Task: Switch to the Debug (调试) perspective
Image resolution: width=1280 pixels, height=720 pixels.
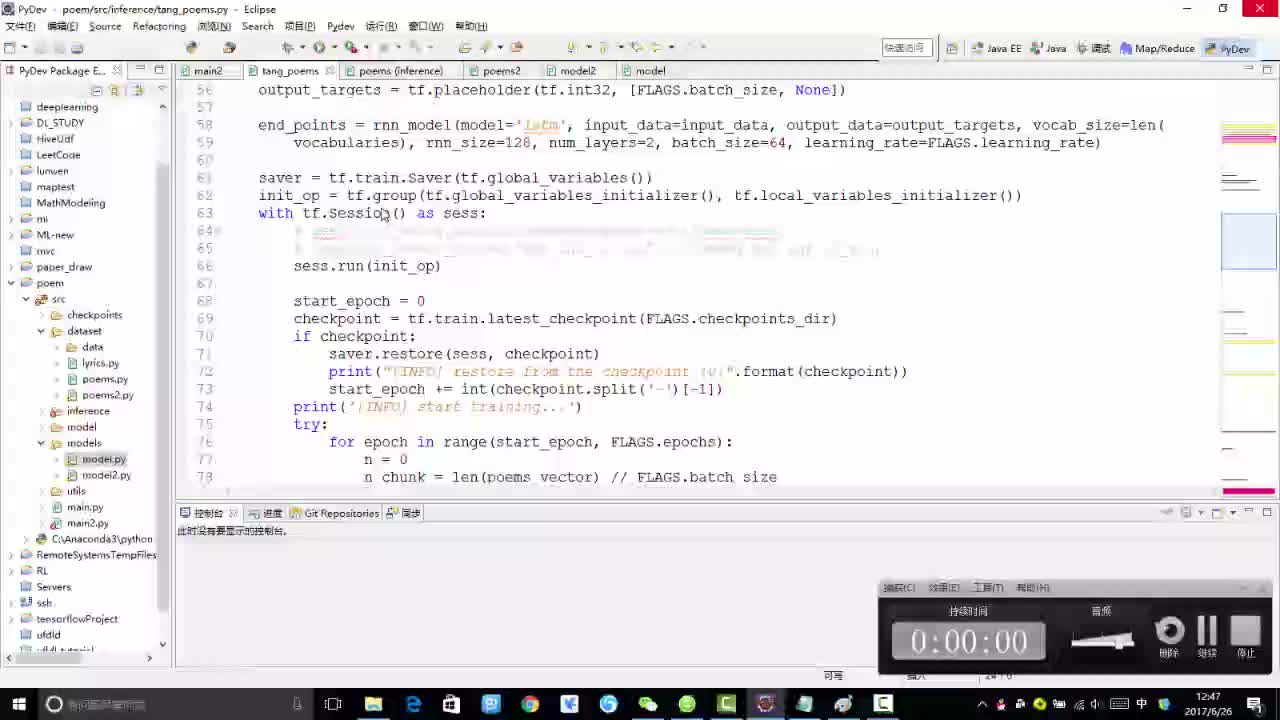Action: [1092, 48]
